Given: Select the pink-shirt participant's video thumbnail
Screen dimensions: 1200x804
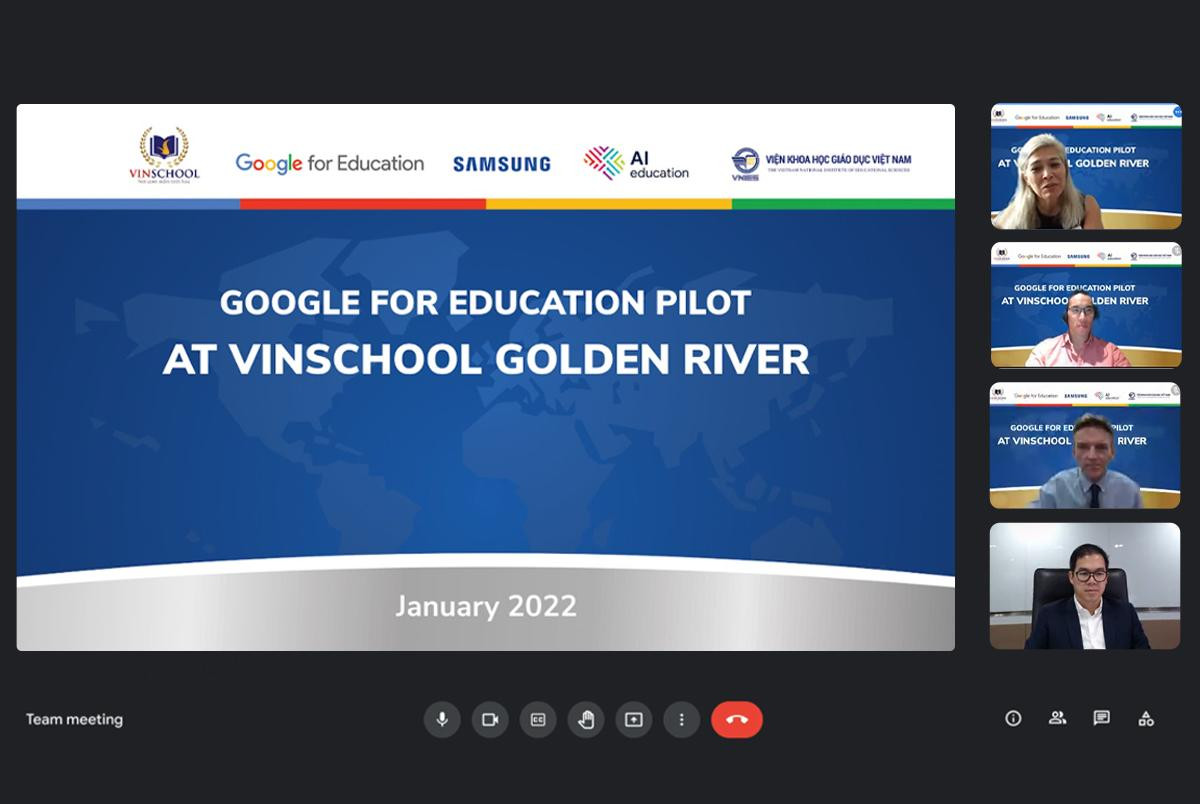Looking at the screenshot, I should (1085, 306).
